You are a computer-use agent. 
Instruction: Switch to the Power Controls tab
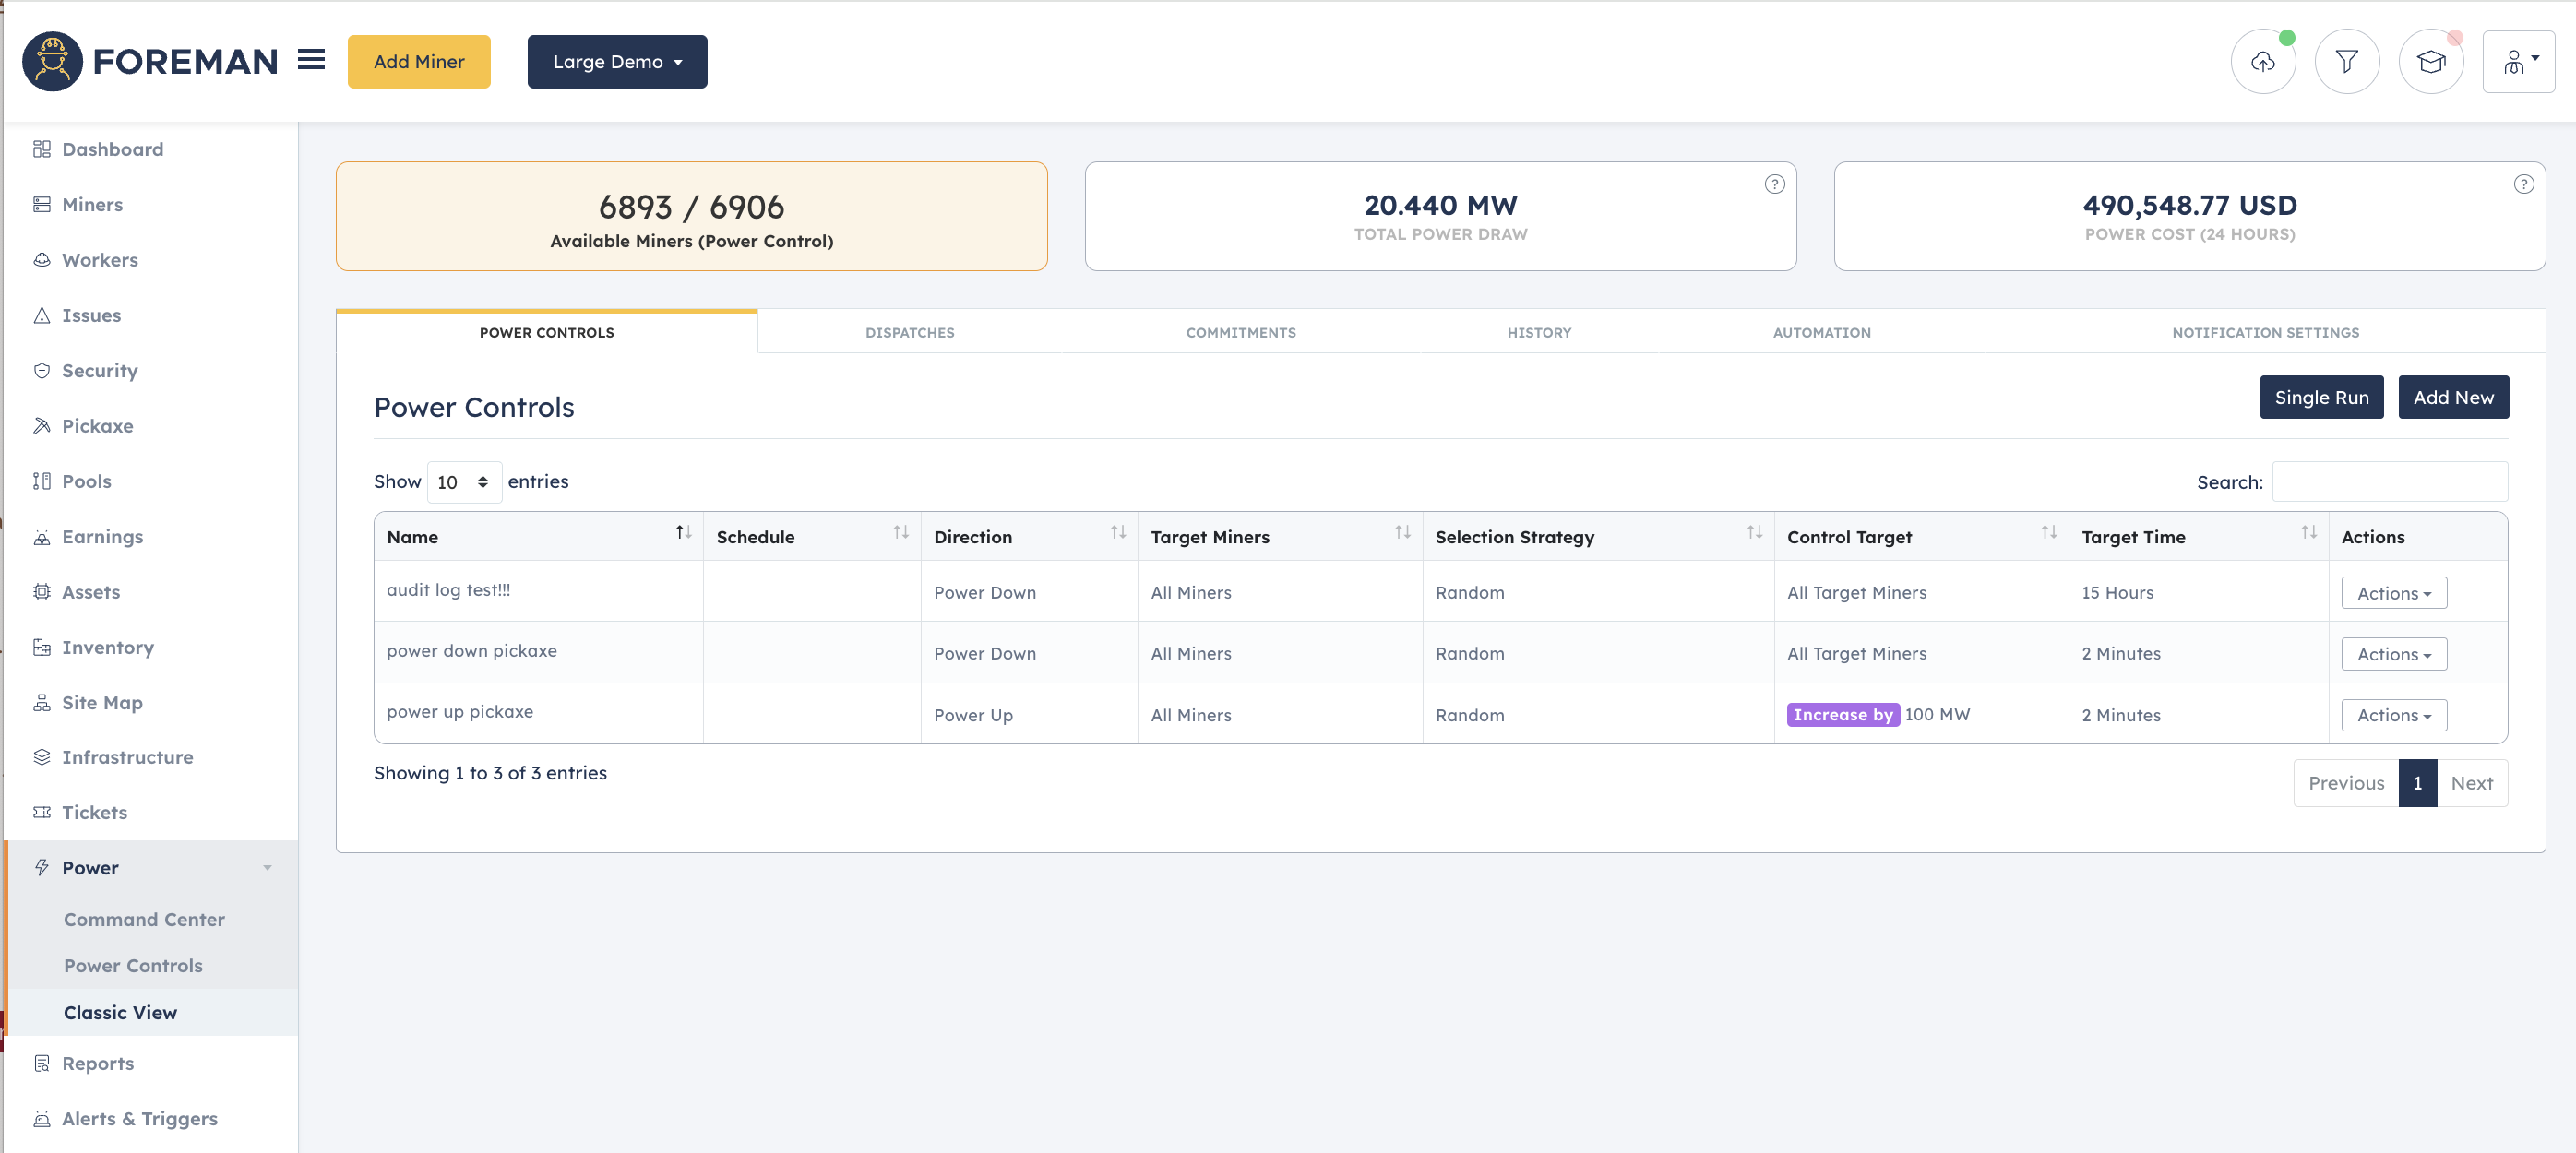coord(546,333)
